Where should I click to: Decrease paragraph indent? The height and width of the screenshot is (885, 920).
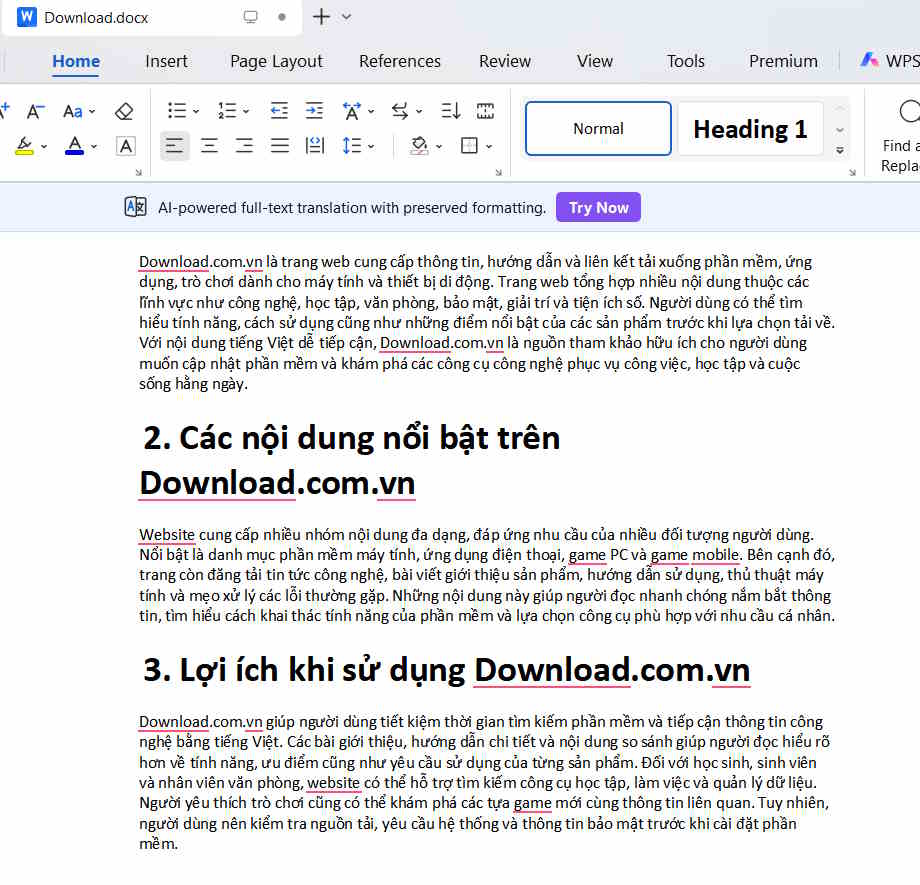coord(279,111)
